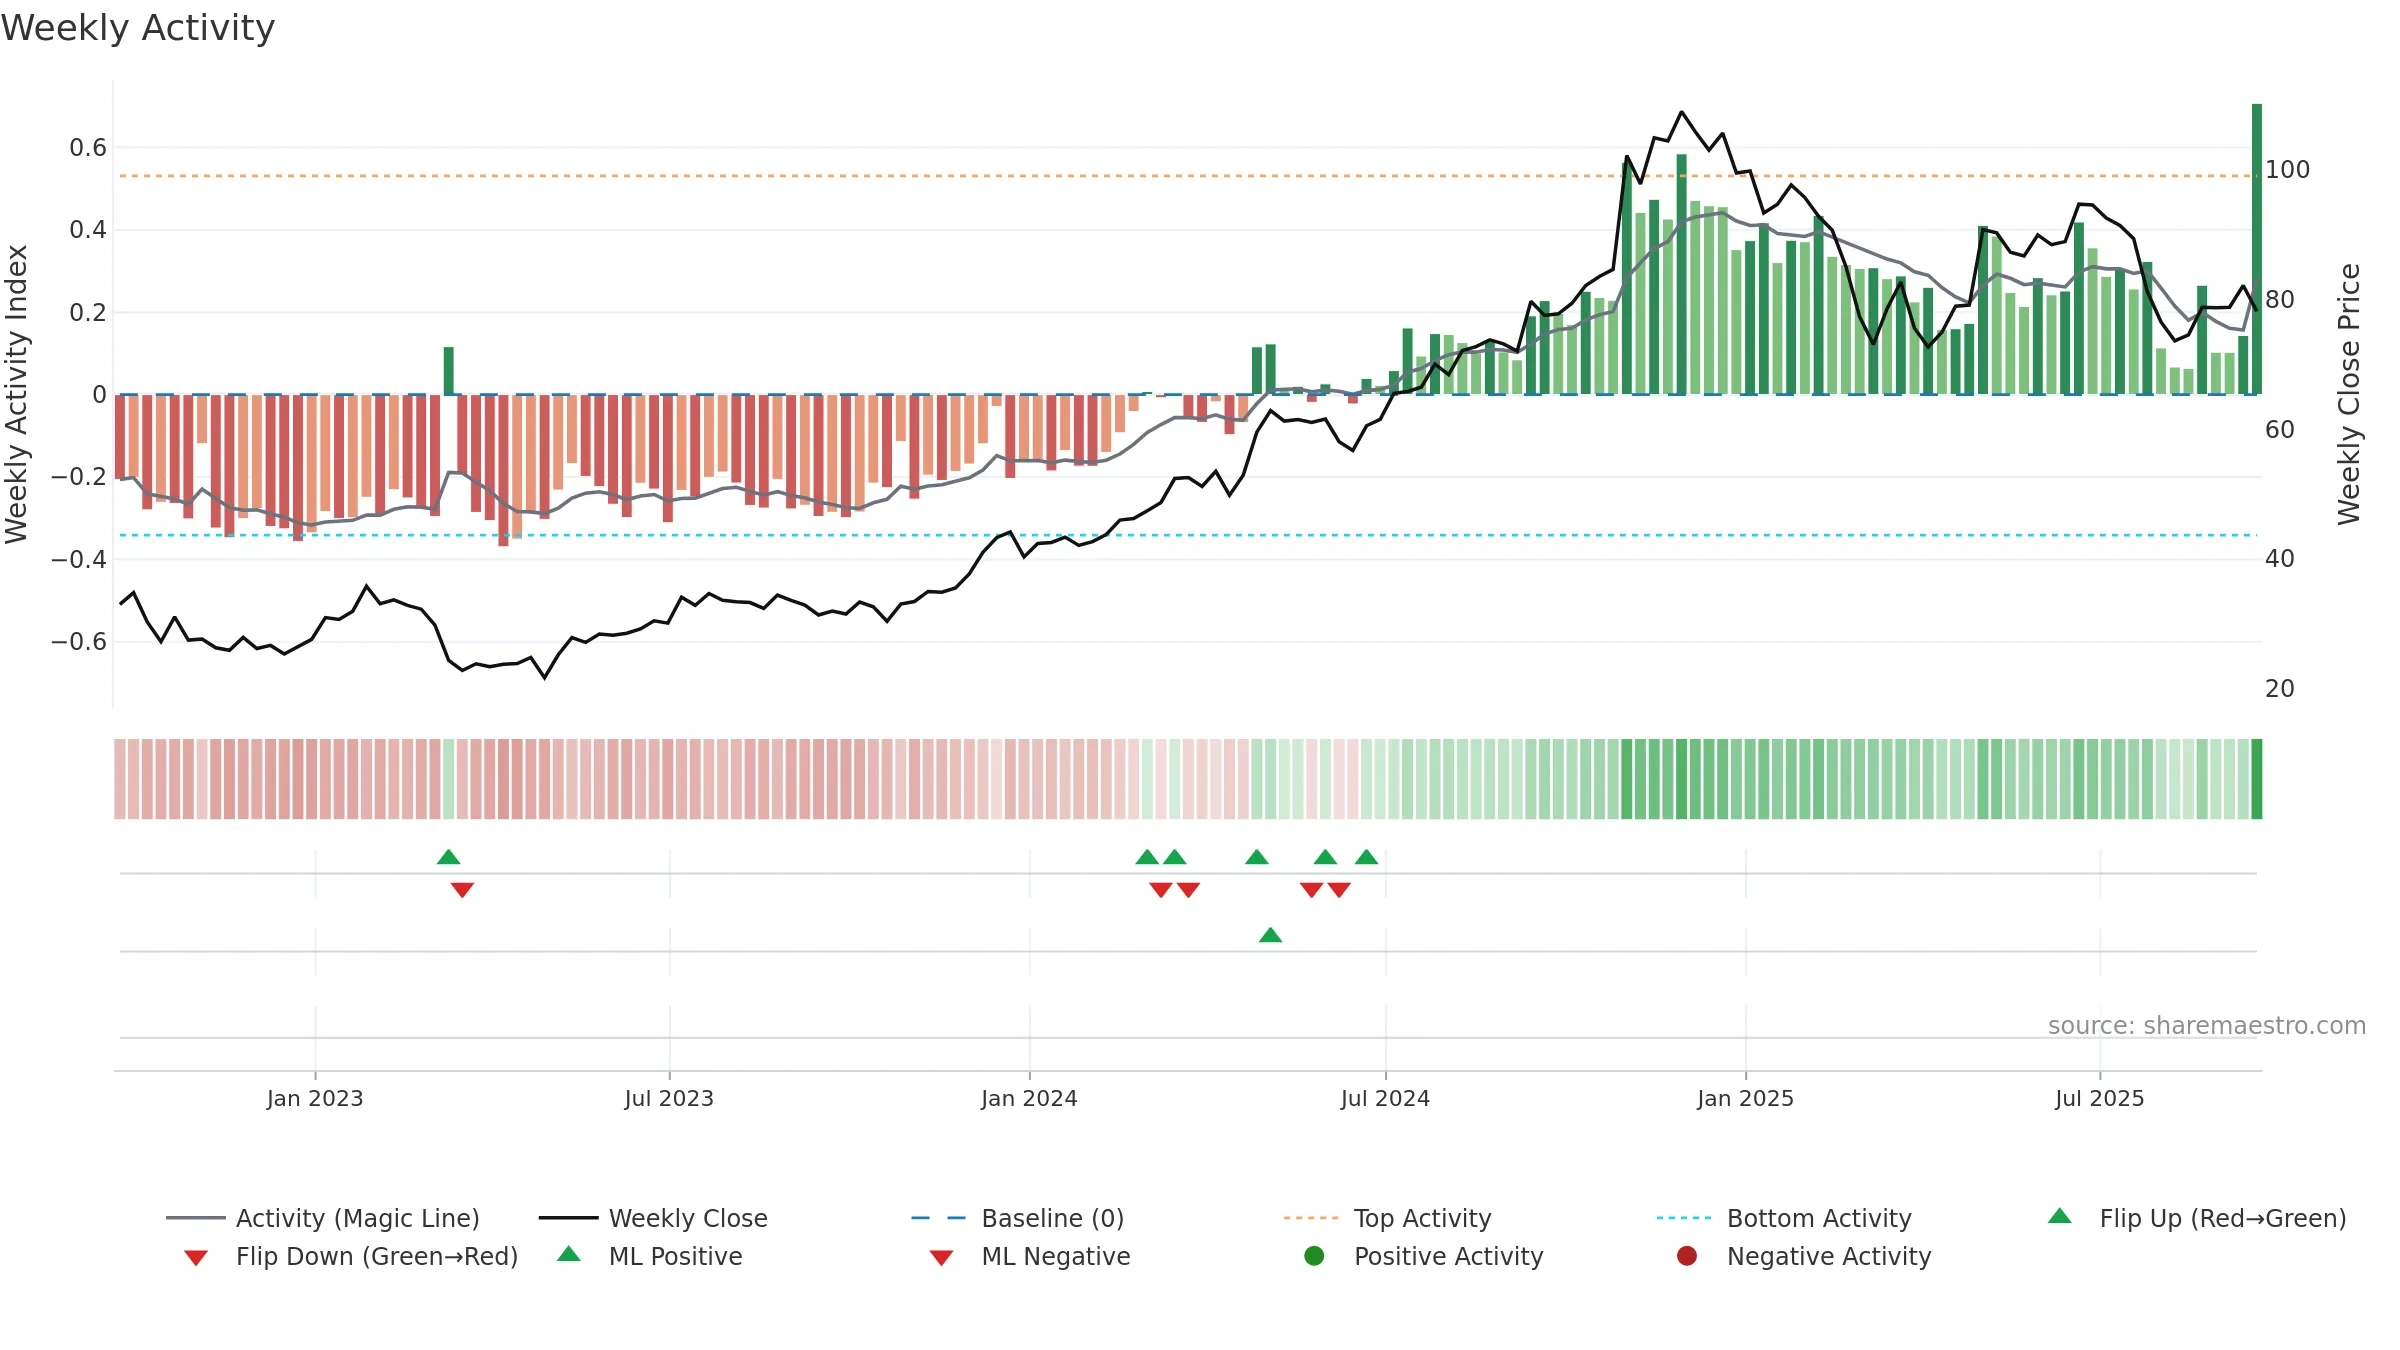Click the Positive Activity green circle icon
2400x1350 pixels.
click(1314, 1255)
